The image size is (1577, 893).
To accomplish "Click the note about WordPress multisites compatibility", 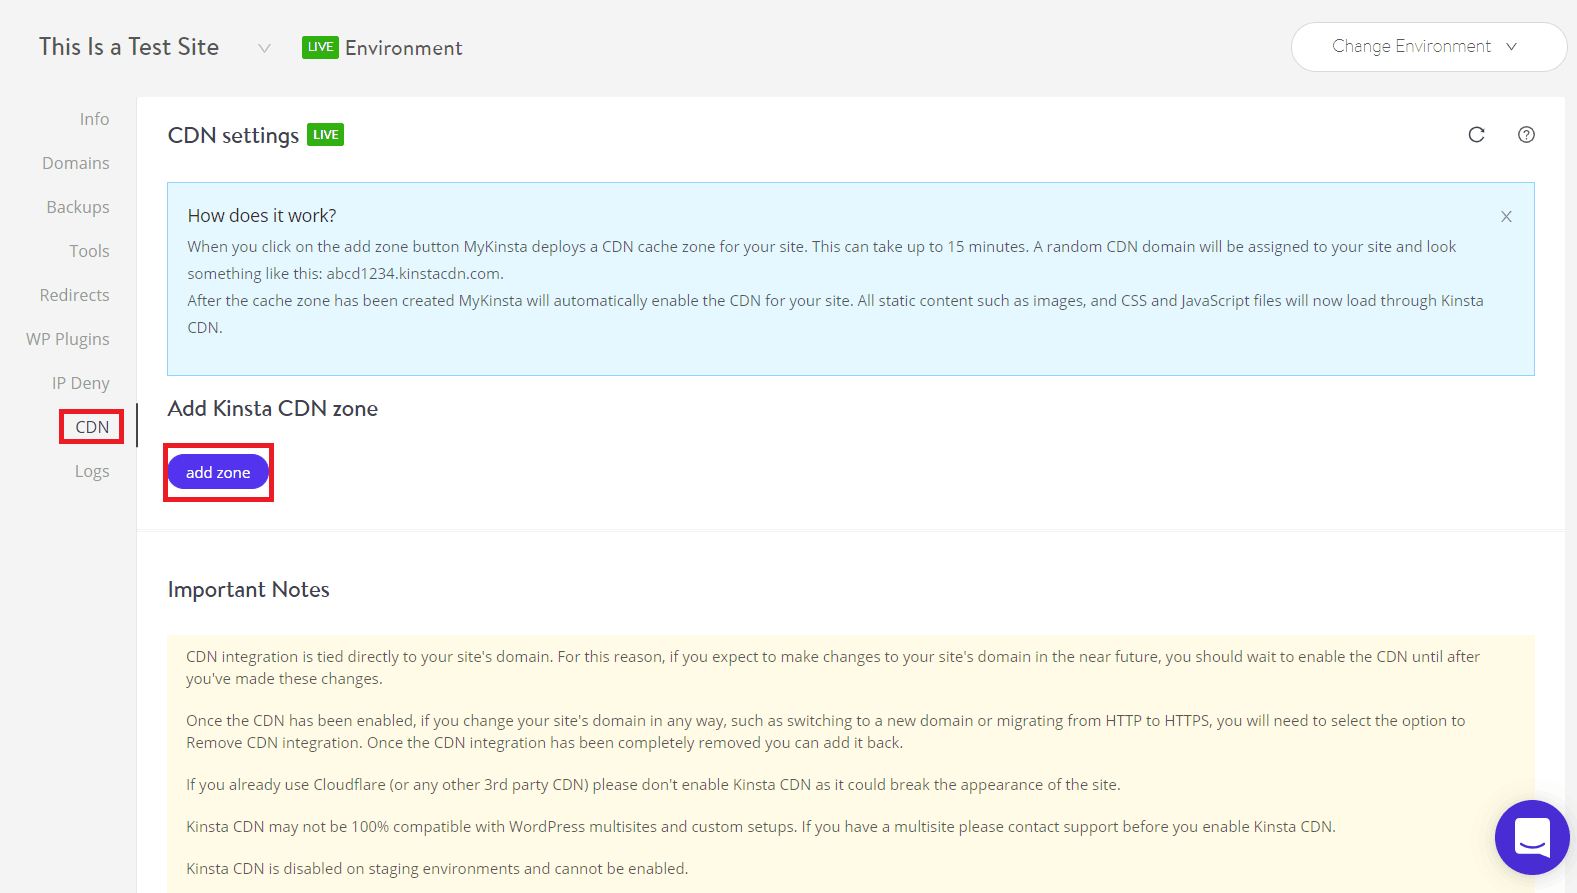I will pos(761,827).
